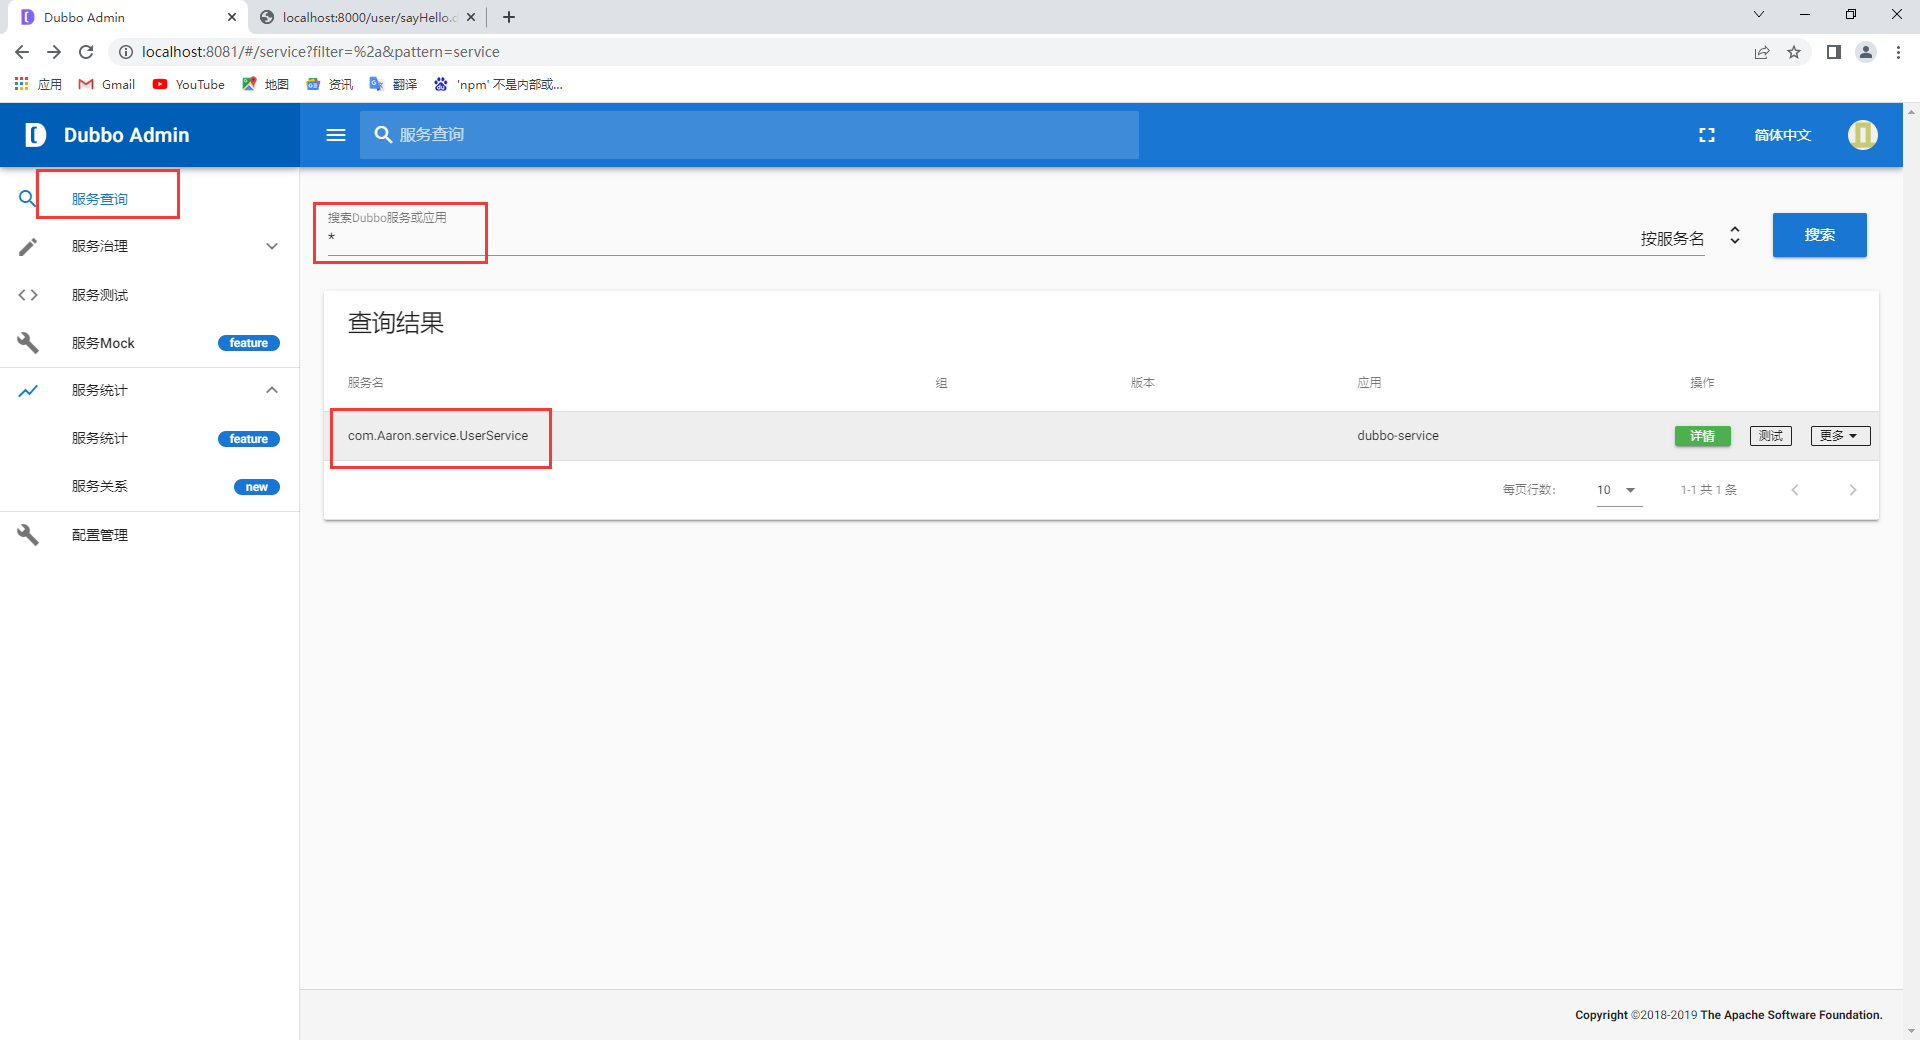Click the com.Aaron.service.UserService row text

(438, 436)
